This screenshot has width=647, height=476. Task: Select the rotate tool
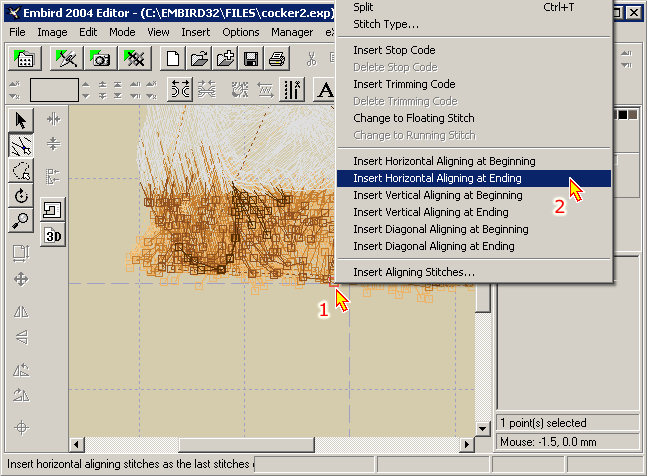pyautogui.click(x=21, y=196)
